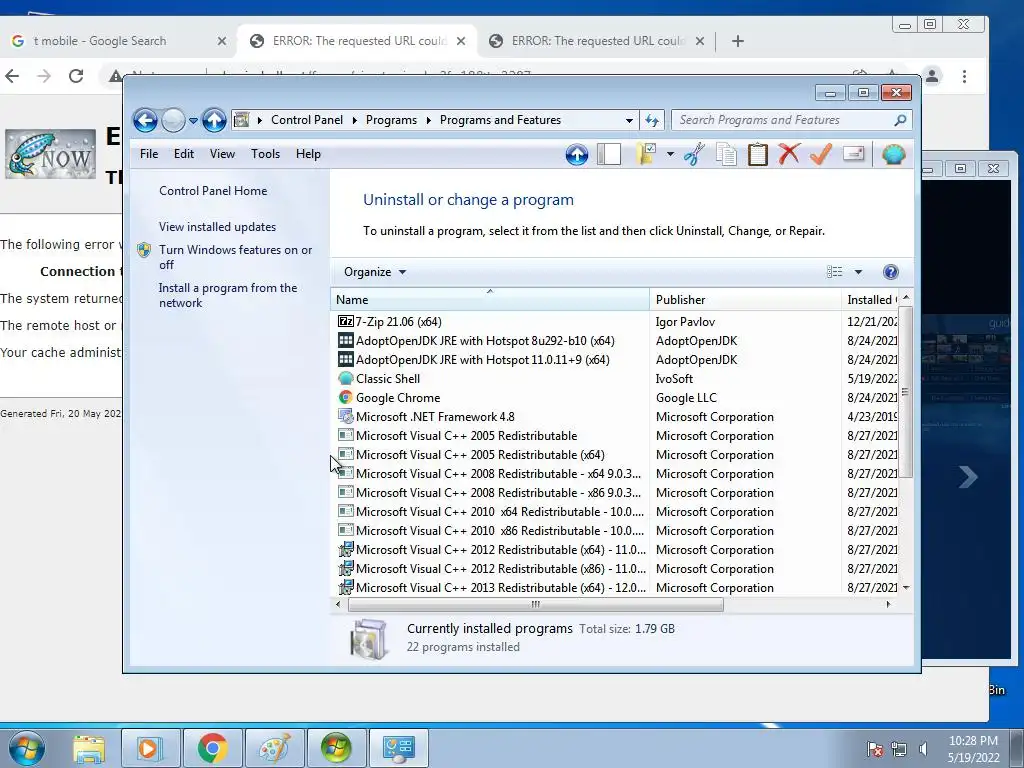Open Windows Media Player from taskbar
Screen dimensions: 1024x768
click(150, 748)
